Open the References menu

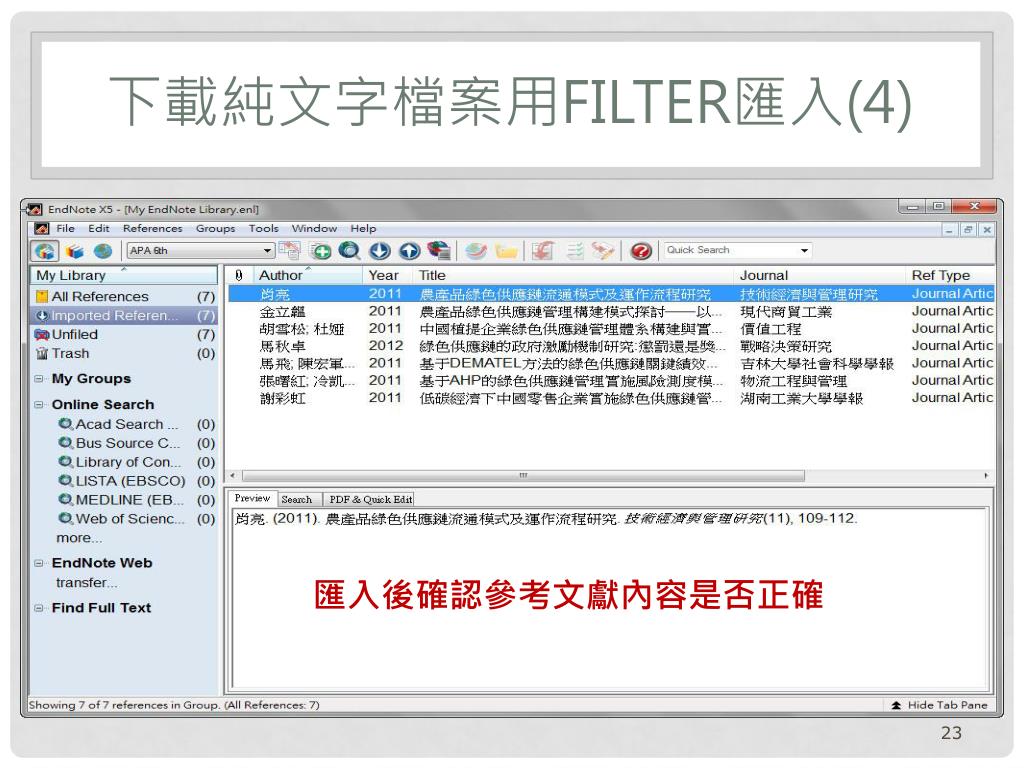coord(153,229)
